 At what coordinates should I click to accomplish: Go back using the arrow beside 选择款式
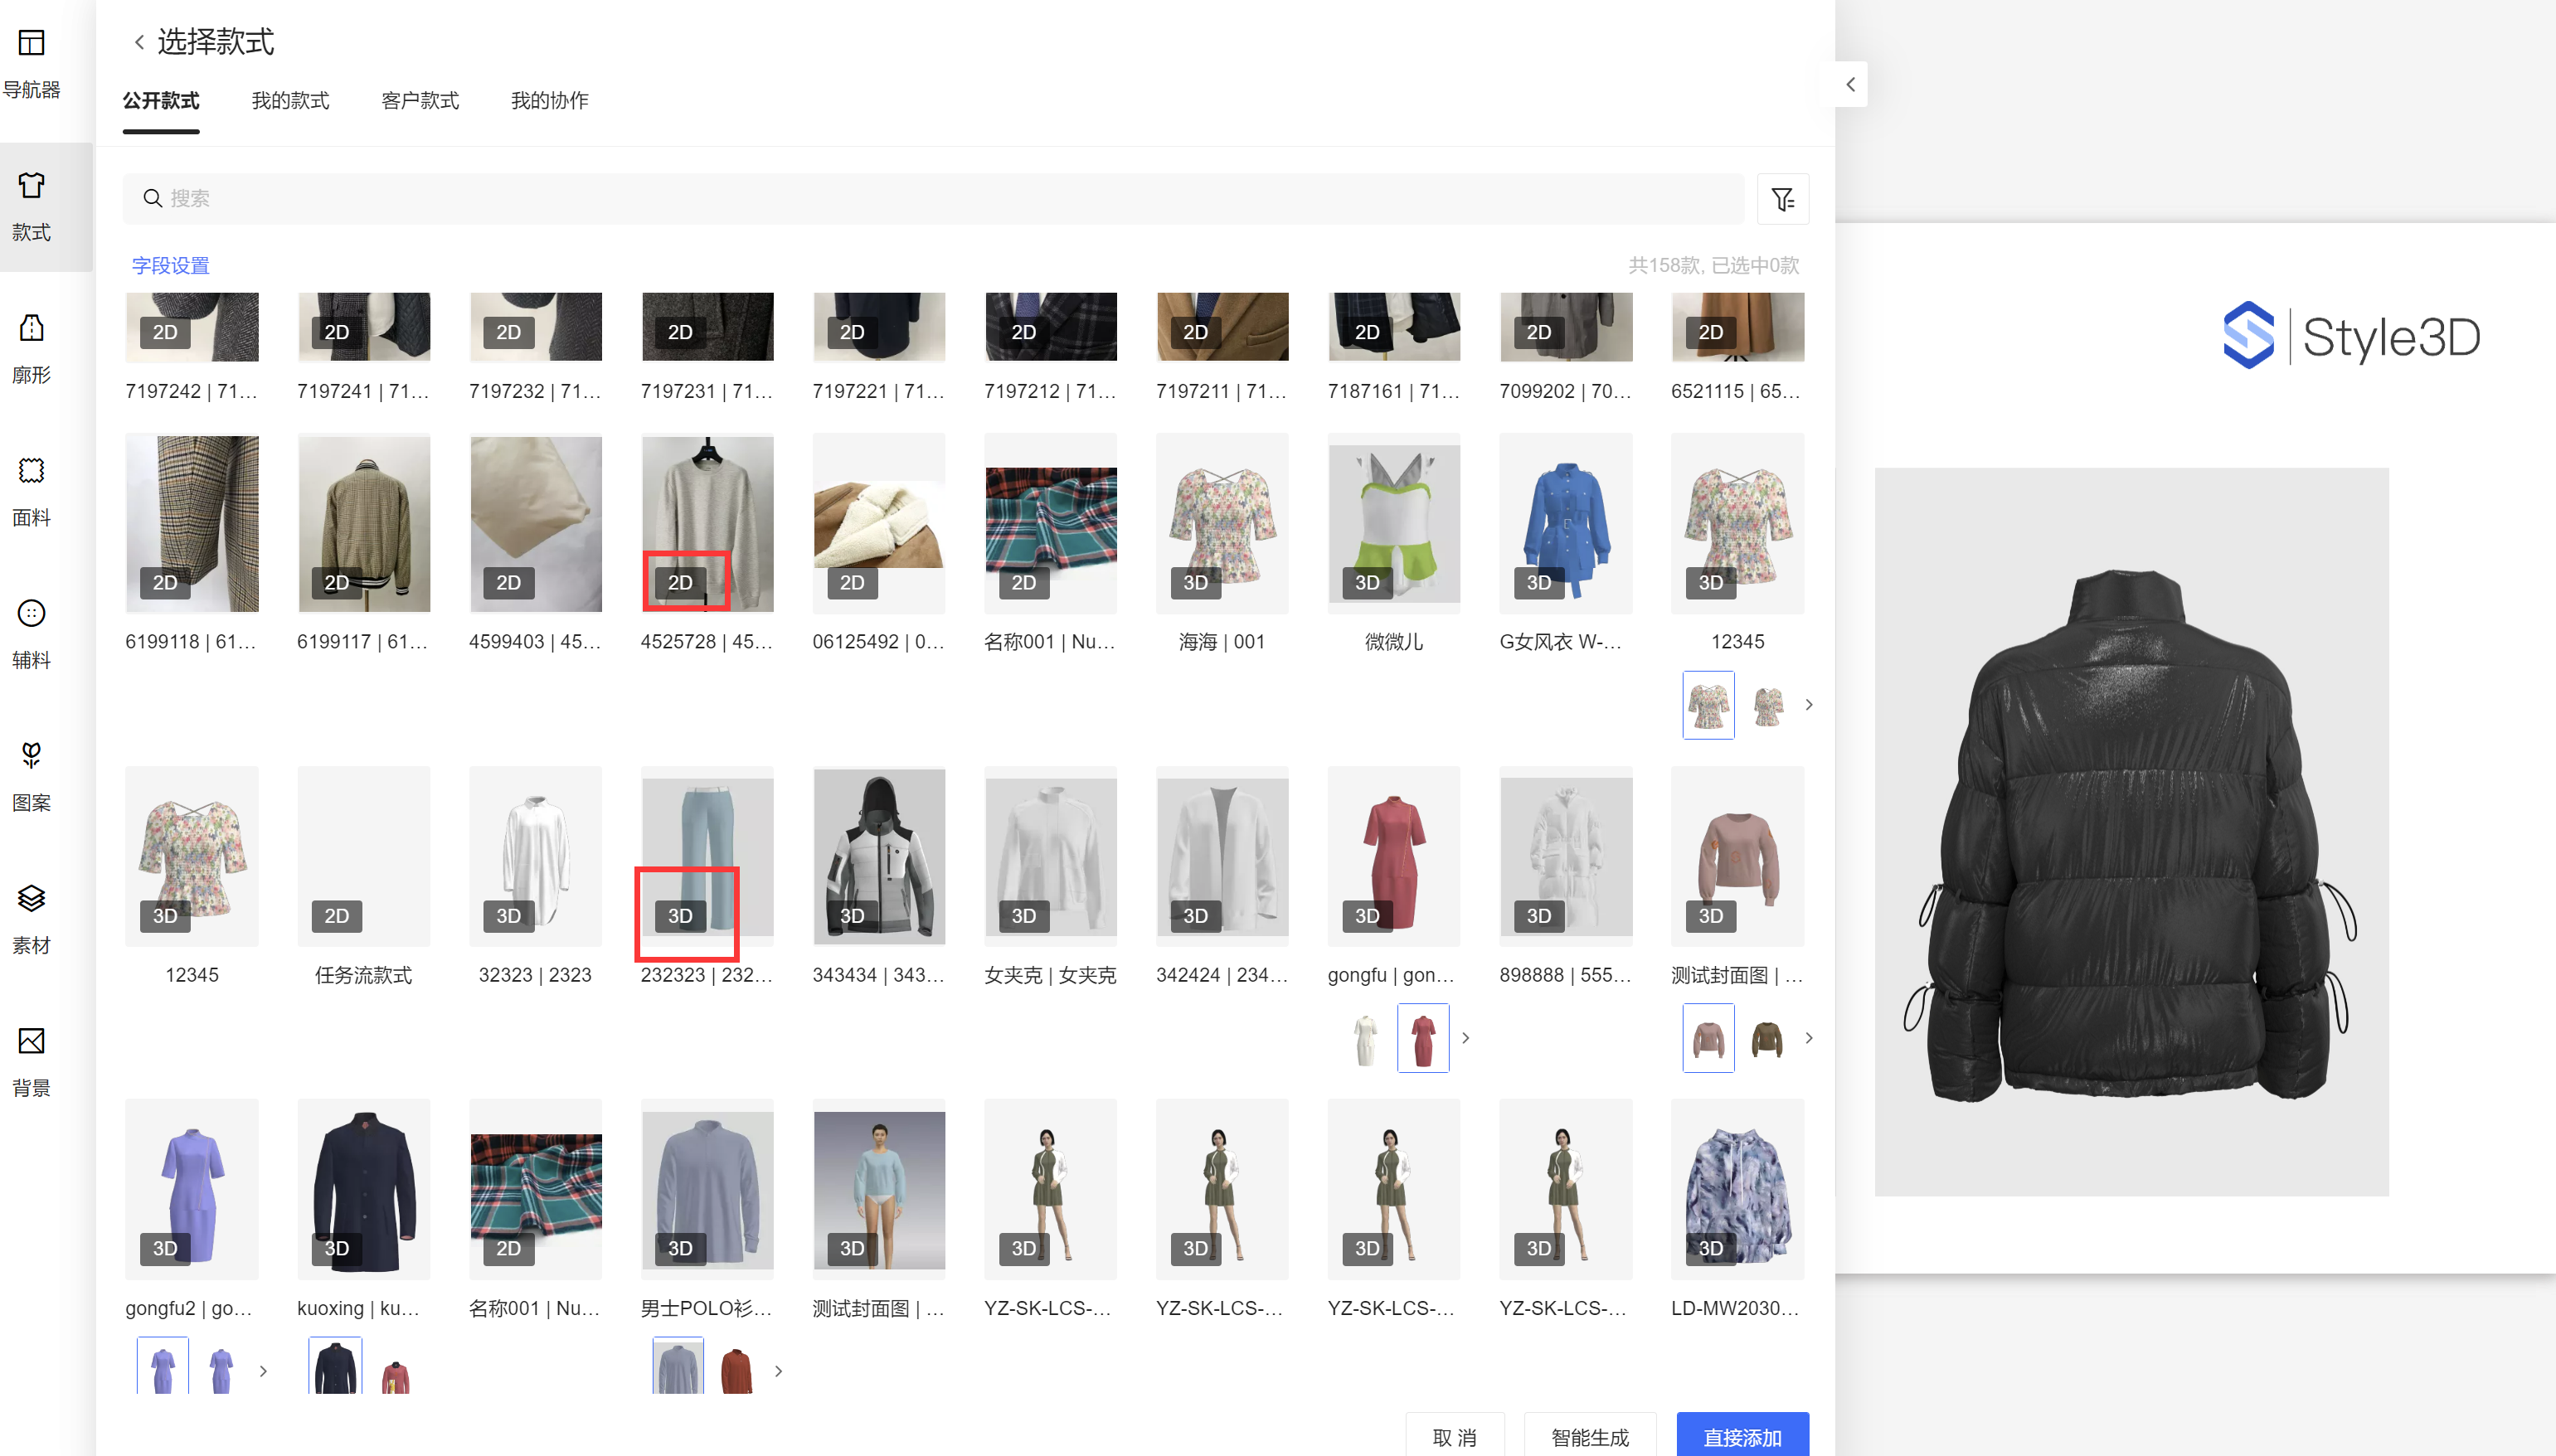(x=139, y=42)
